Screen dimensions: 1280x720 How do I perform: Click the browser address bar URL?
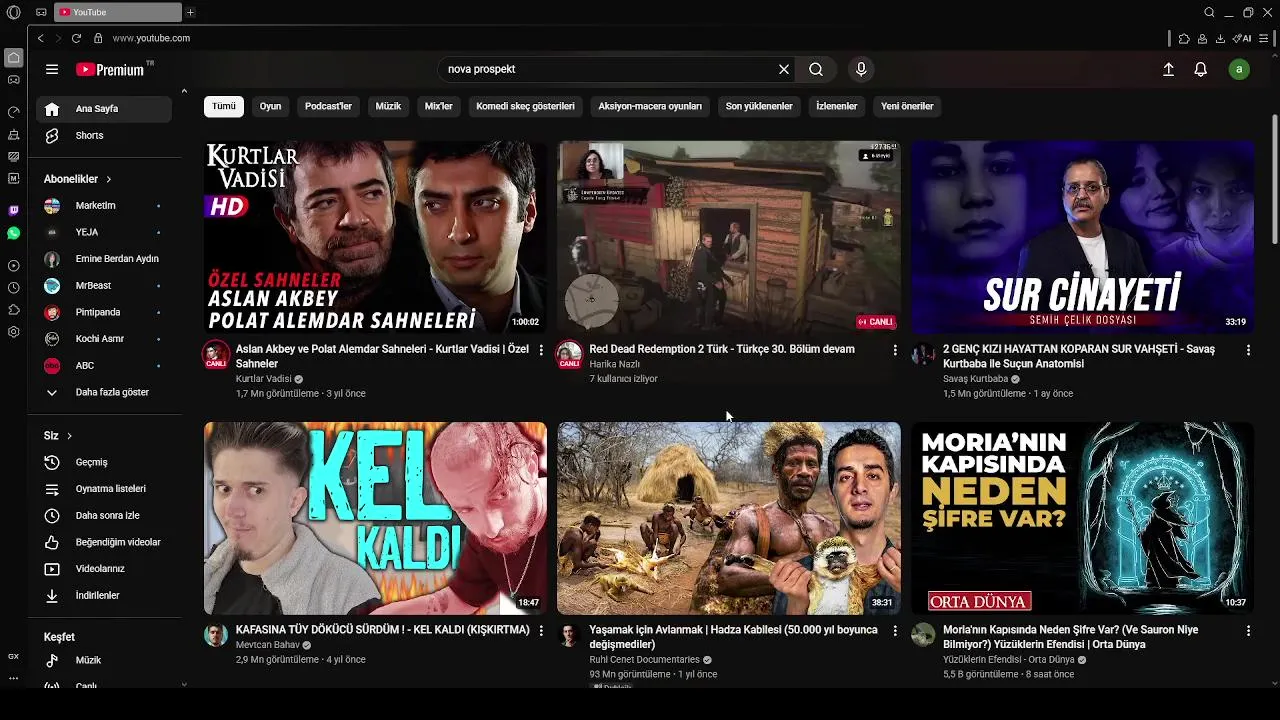[151, 38]
